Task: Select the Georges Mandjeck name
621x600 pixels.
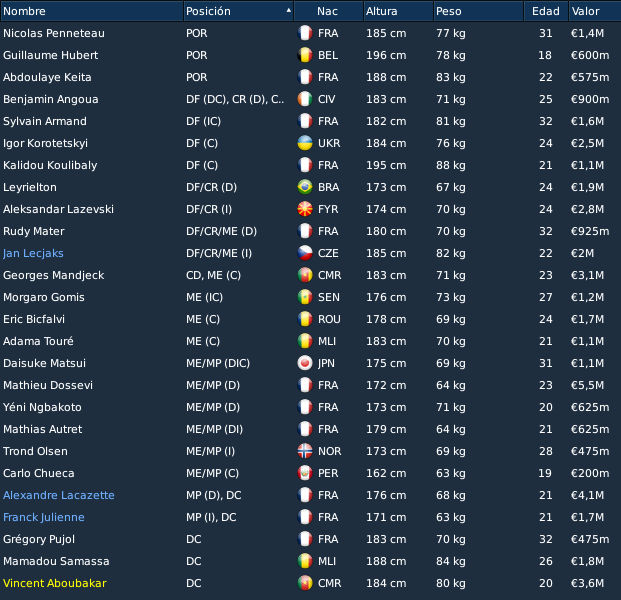Action: (x=53, y=275)
